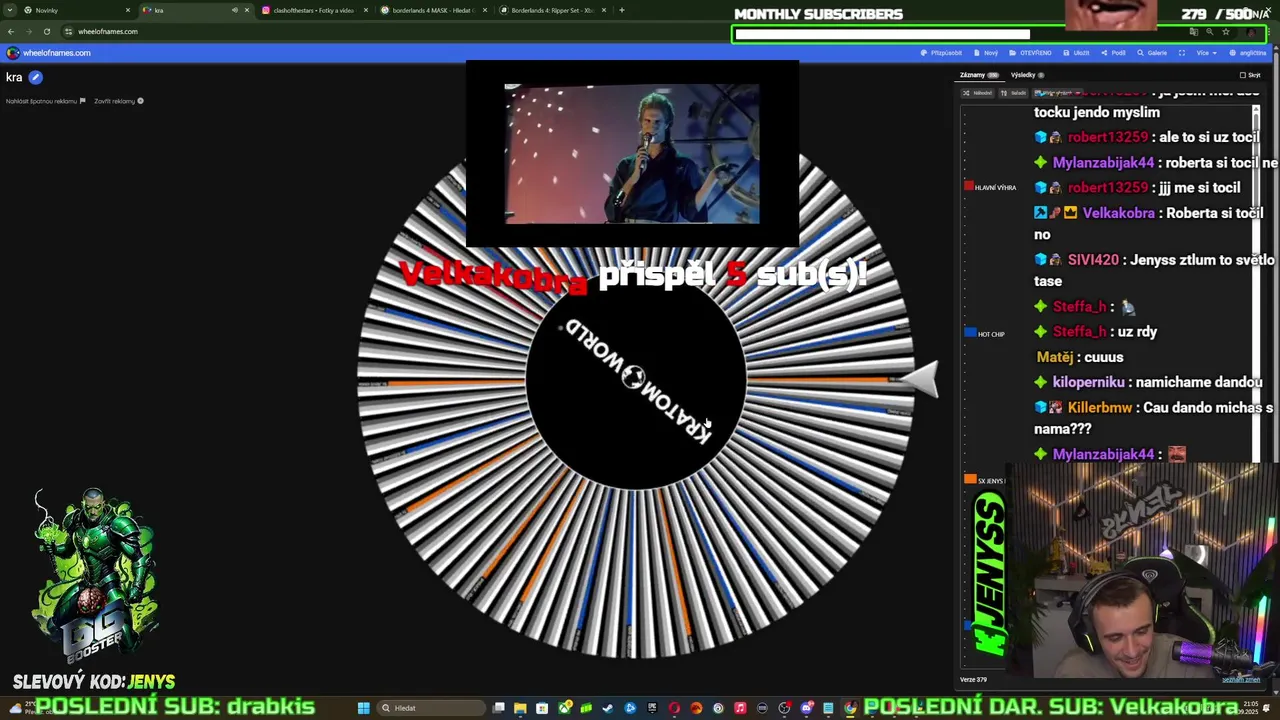The width and height of the screenshot is (1280, 720).
Task: Enter fullscreen mode with the expand icon
Action: 1182,53
